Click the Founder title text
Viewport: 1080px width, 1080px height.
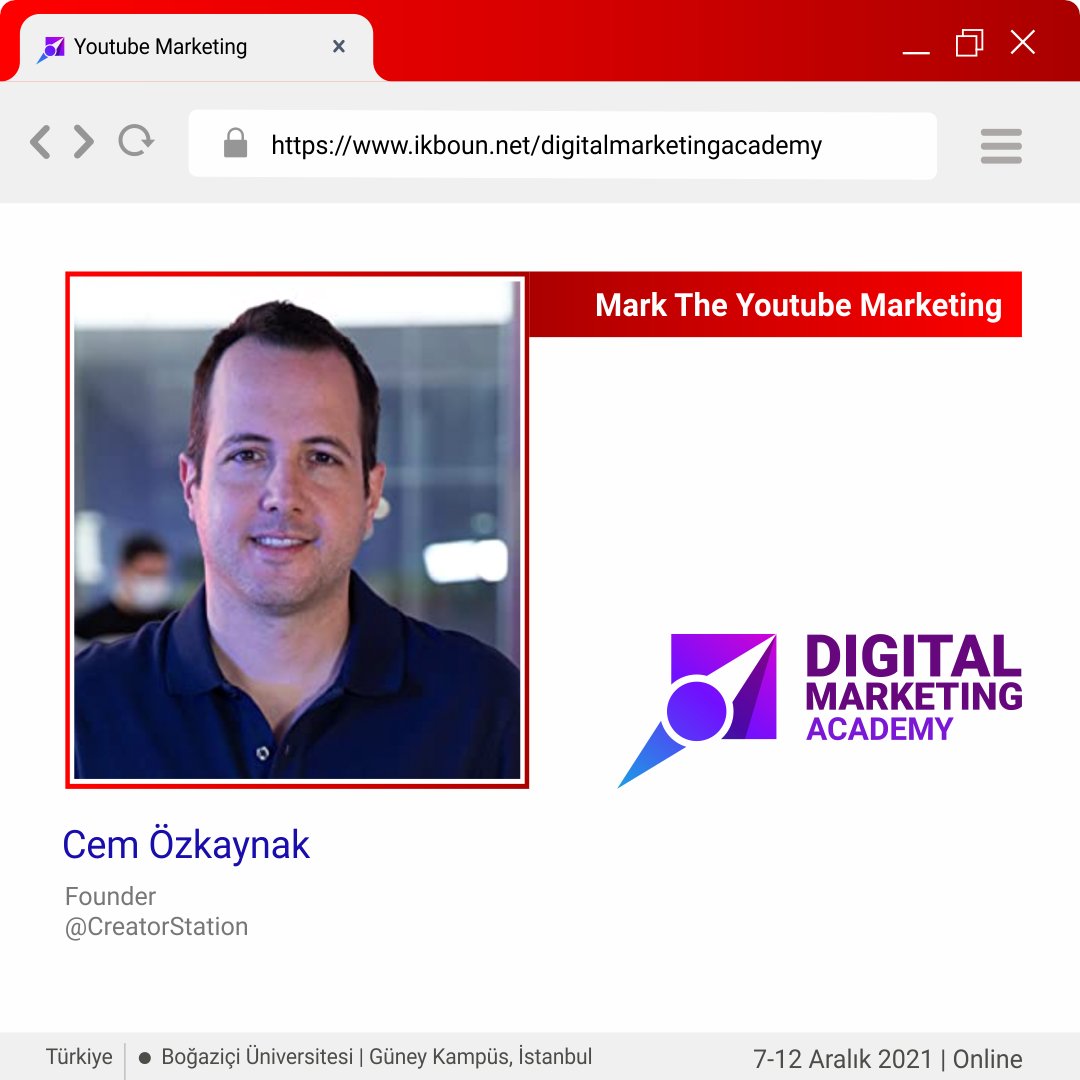click(110, 896)
